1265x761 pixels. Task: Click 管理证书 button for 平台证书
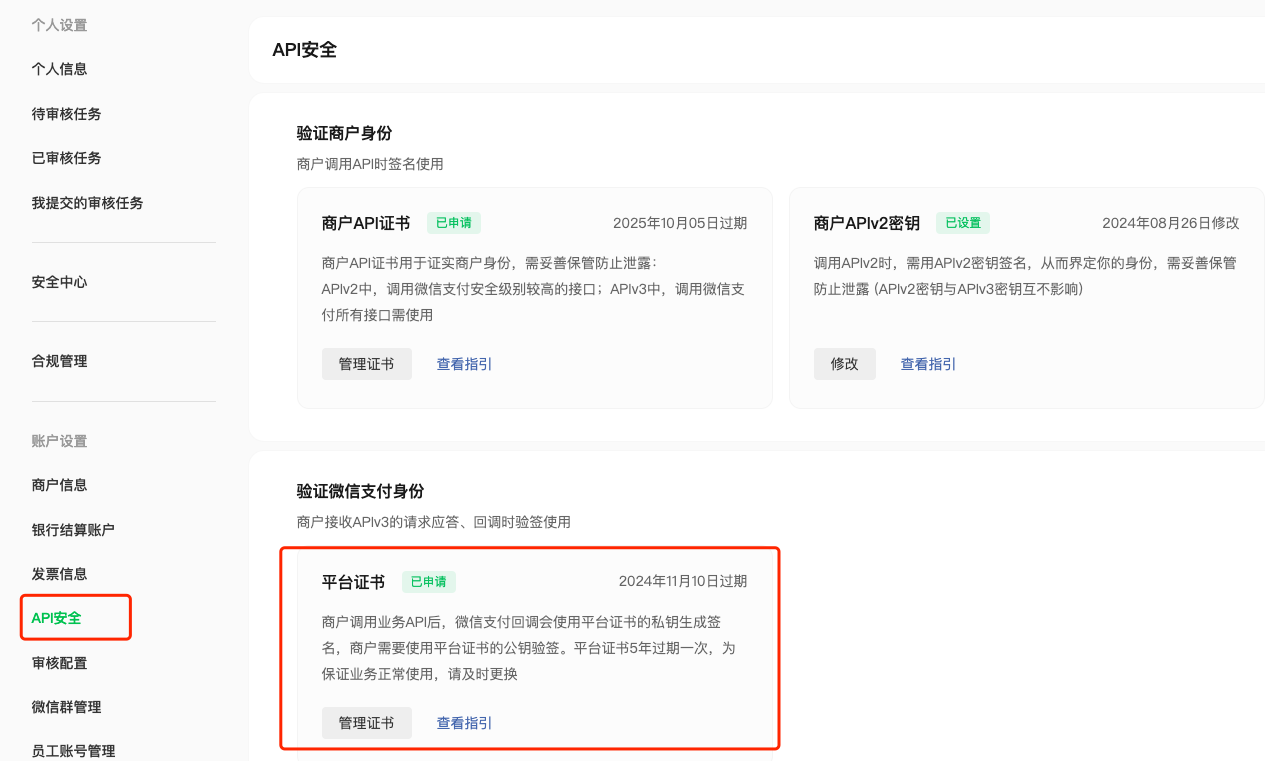click(366, 723)
